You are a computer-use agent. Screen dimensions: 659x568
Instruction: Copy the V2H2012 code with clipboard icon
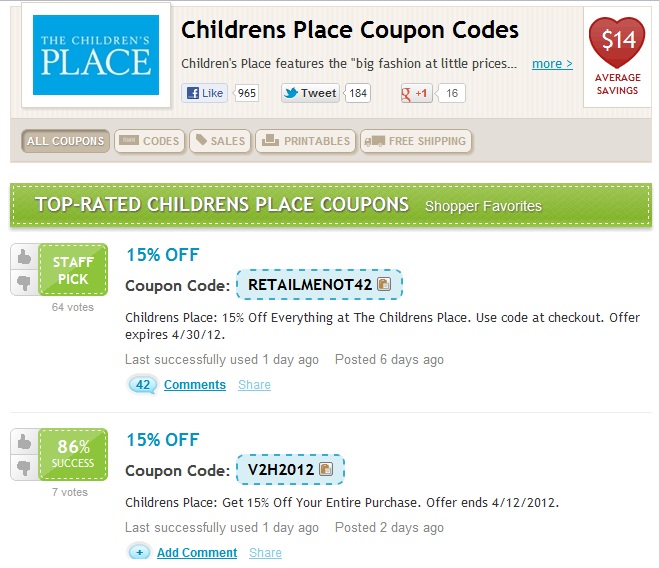tap(326, 469)
